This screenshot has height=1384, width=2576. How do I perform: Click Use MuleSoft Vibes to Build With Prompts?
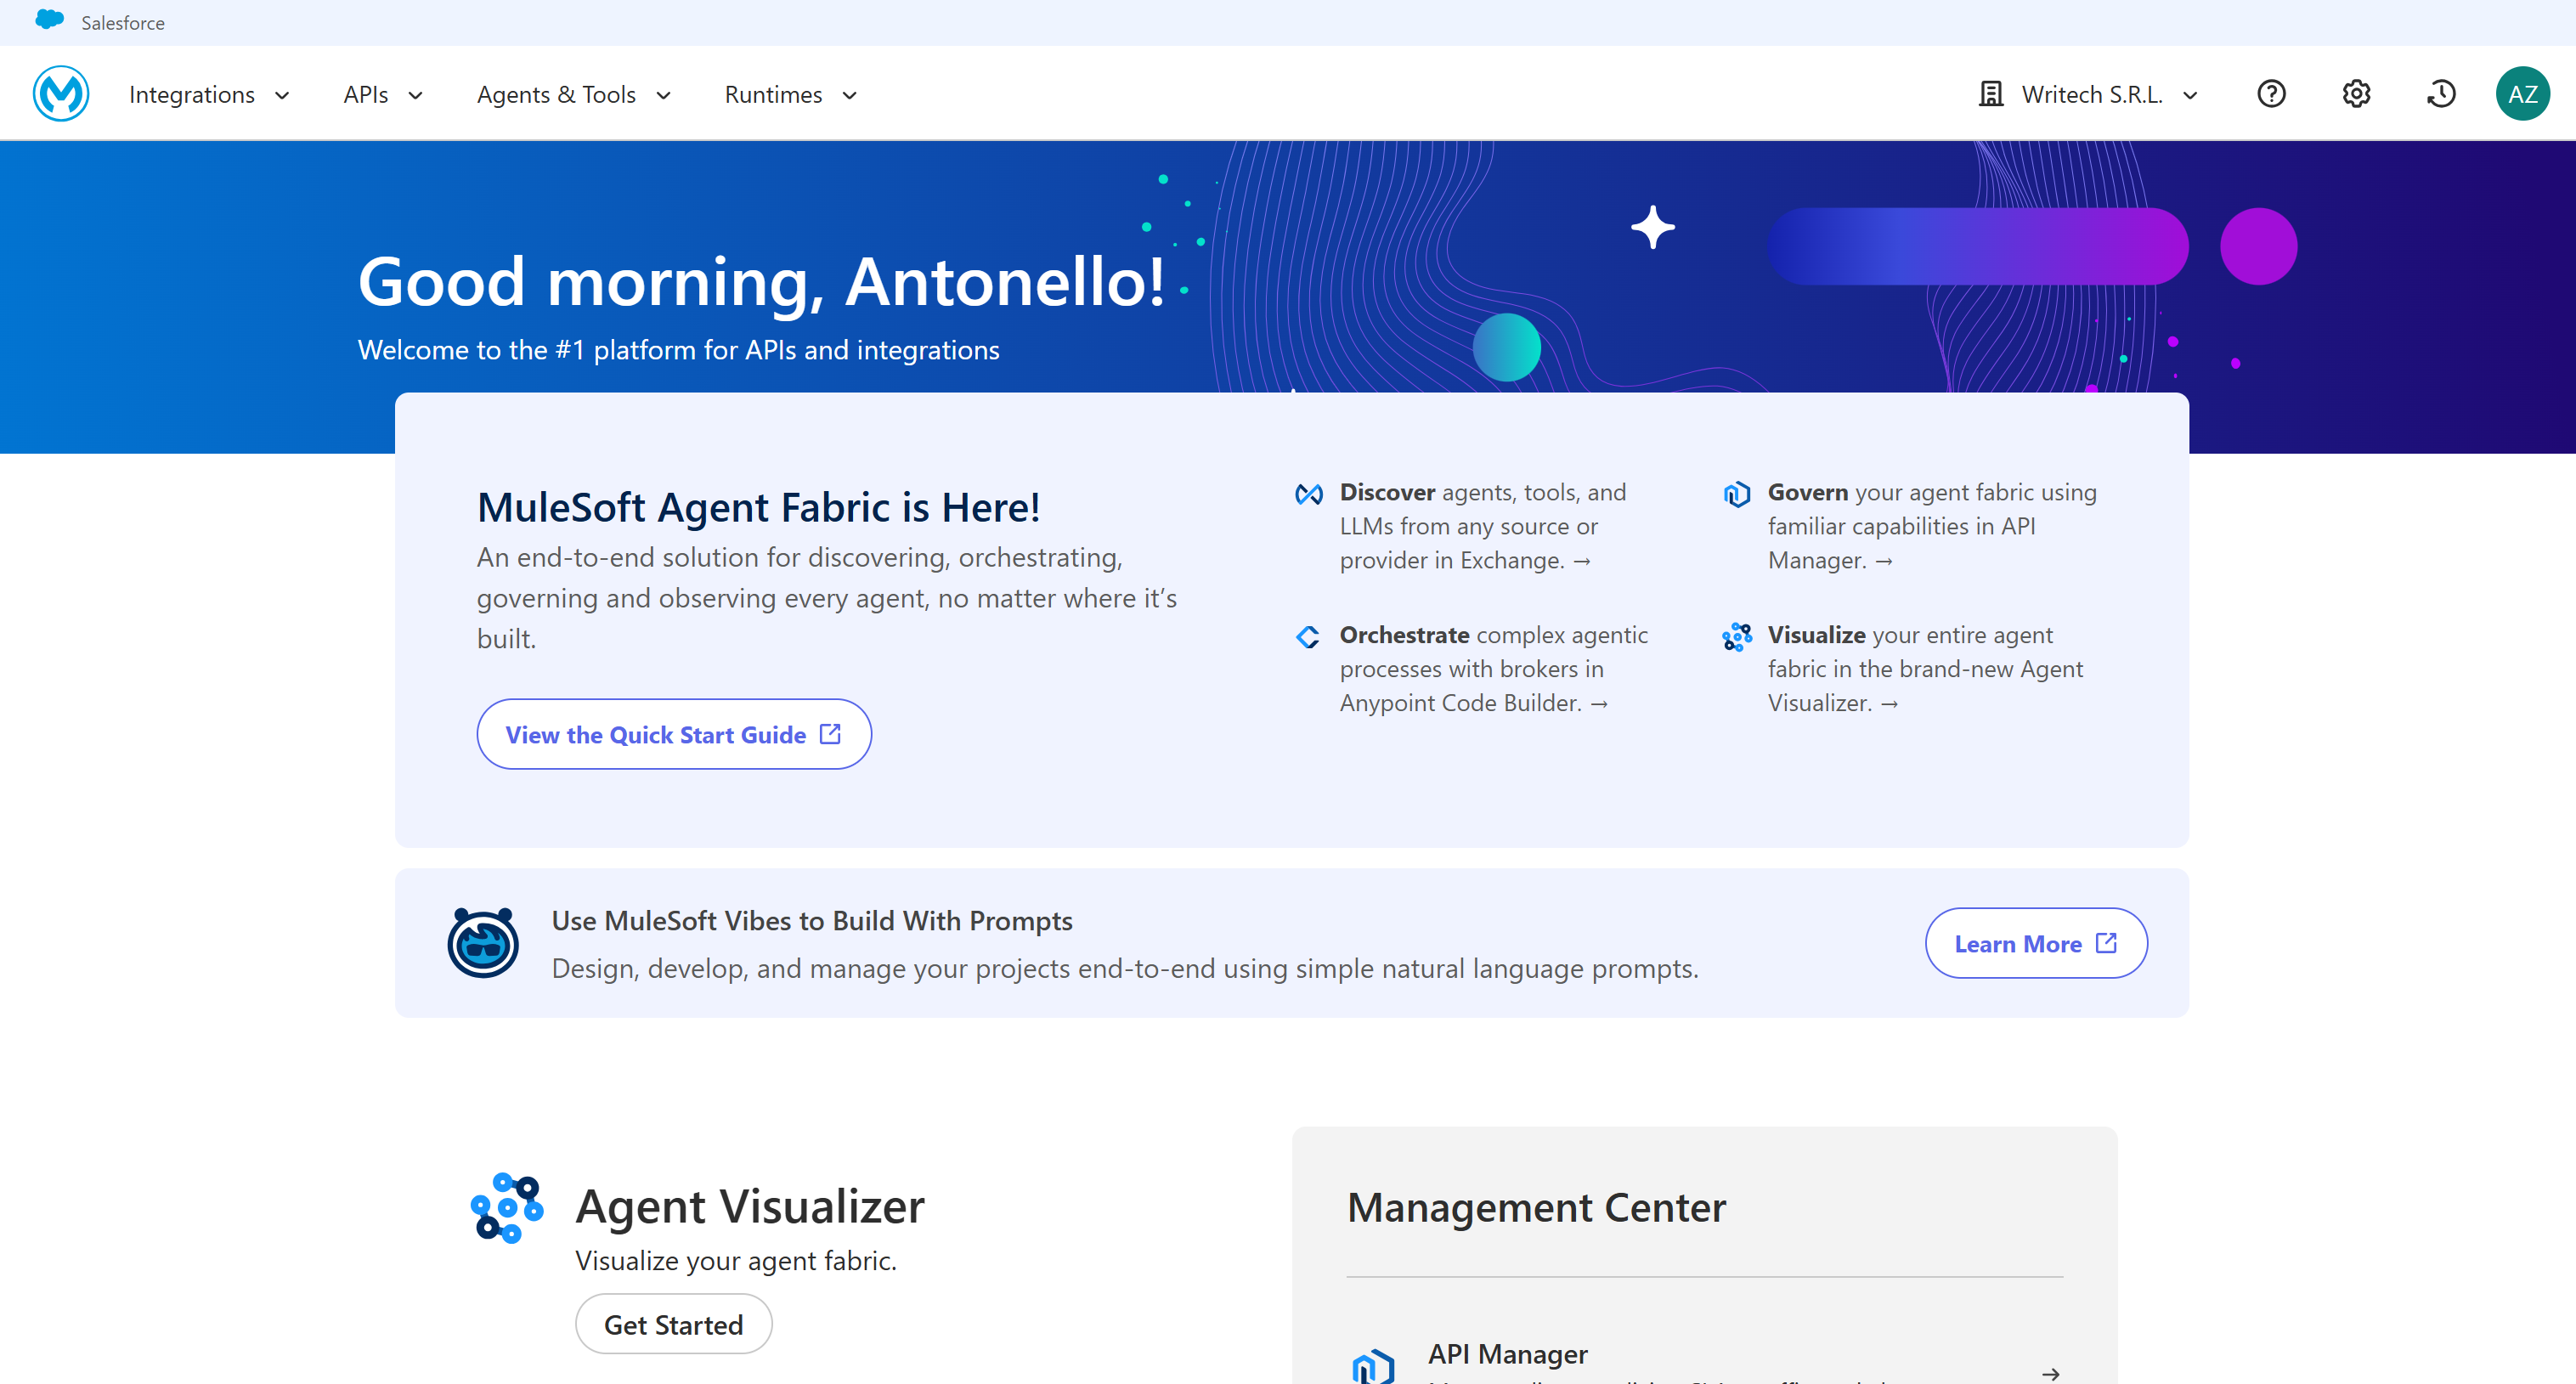click(x=812, y=920)
